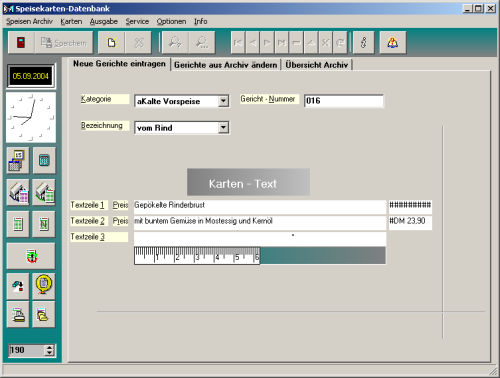This screenshot has width=500, height=378.
Task: Open the calculator icon in sidebar
Action: [x=44, y=160]
